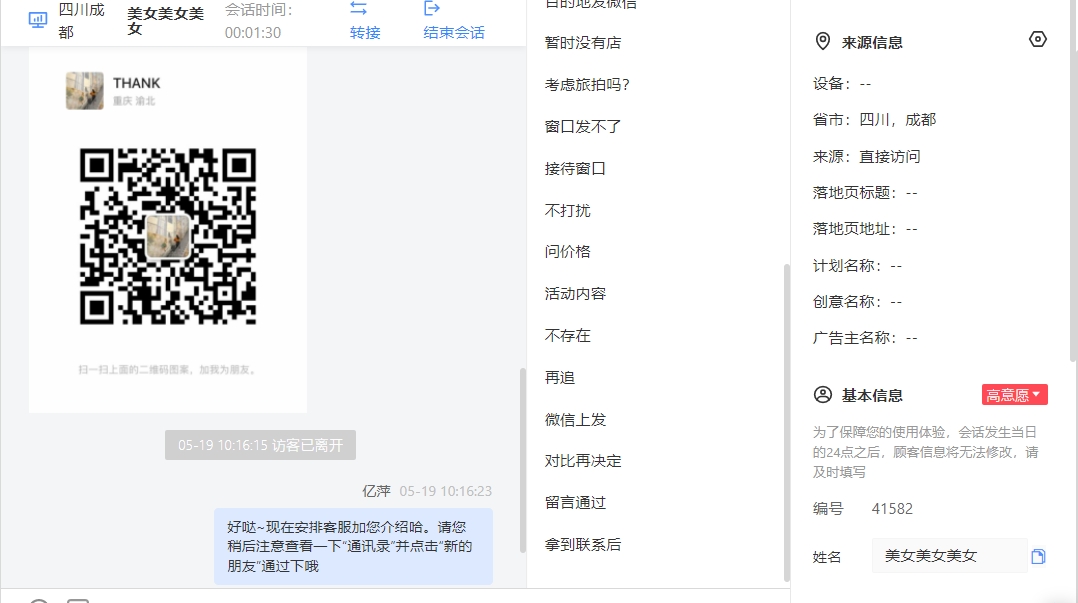The width and height of the screenshot is (1078, 603).
Task: Select quick reply 暂时没有店
Action: point(583,43)
